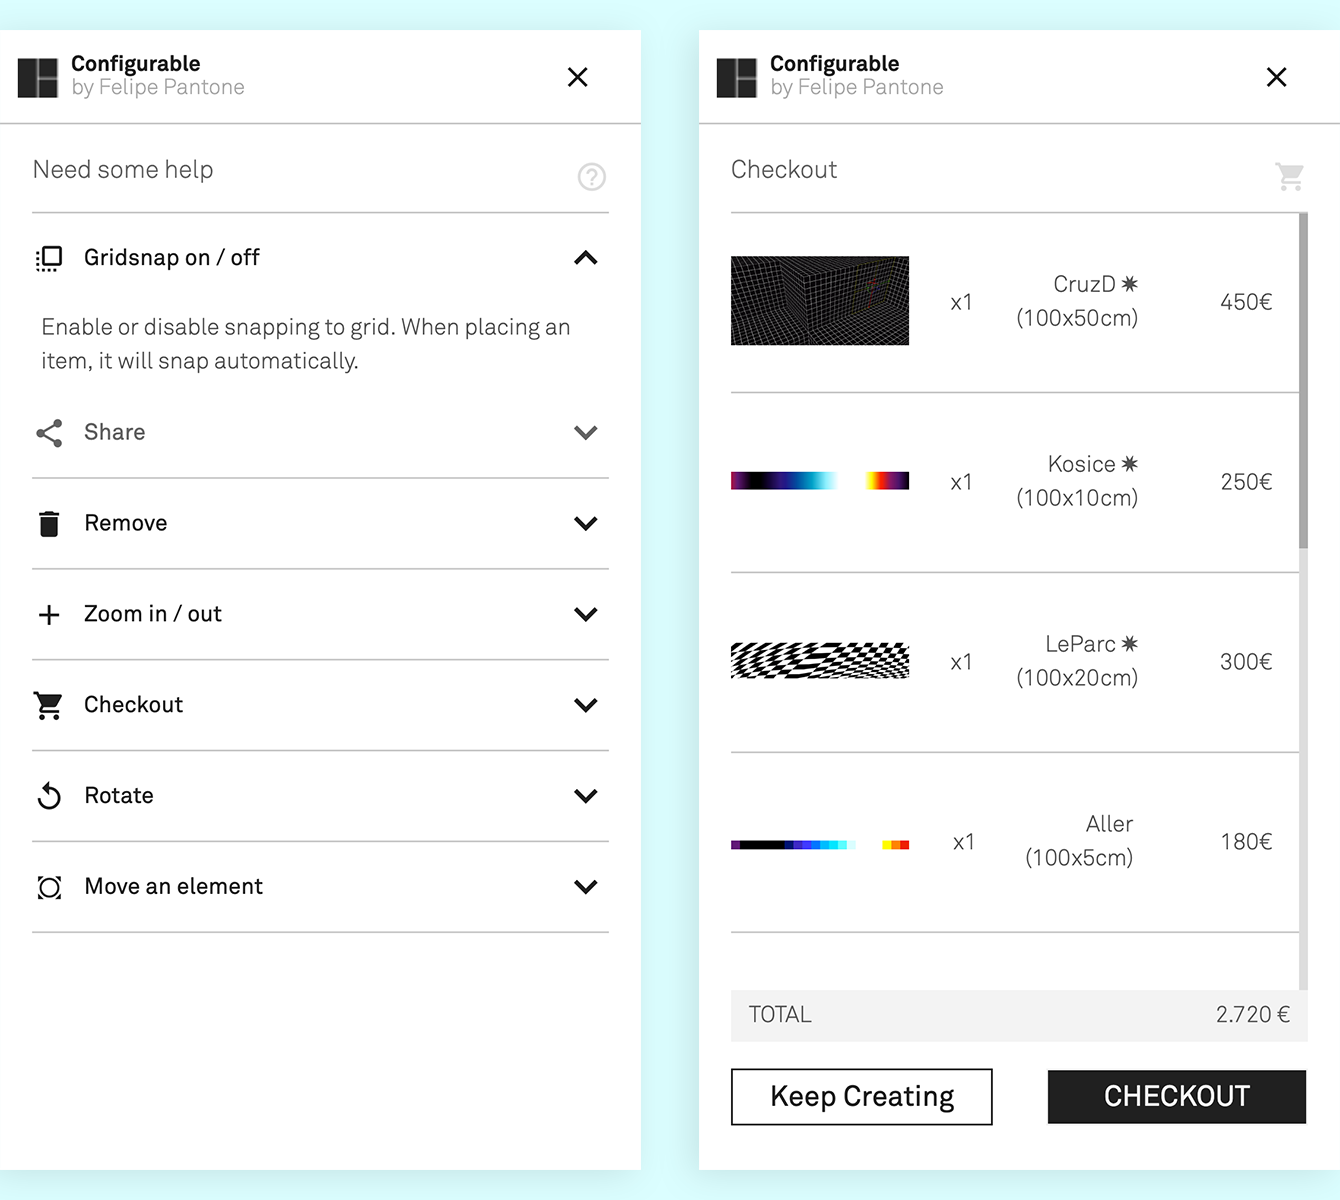Click the cart icon beside Checkout heading
Screen dimensions: 1340x1200
1289,176
